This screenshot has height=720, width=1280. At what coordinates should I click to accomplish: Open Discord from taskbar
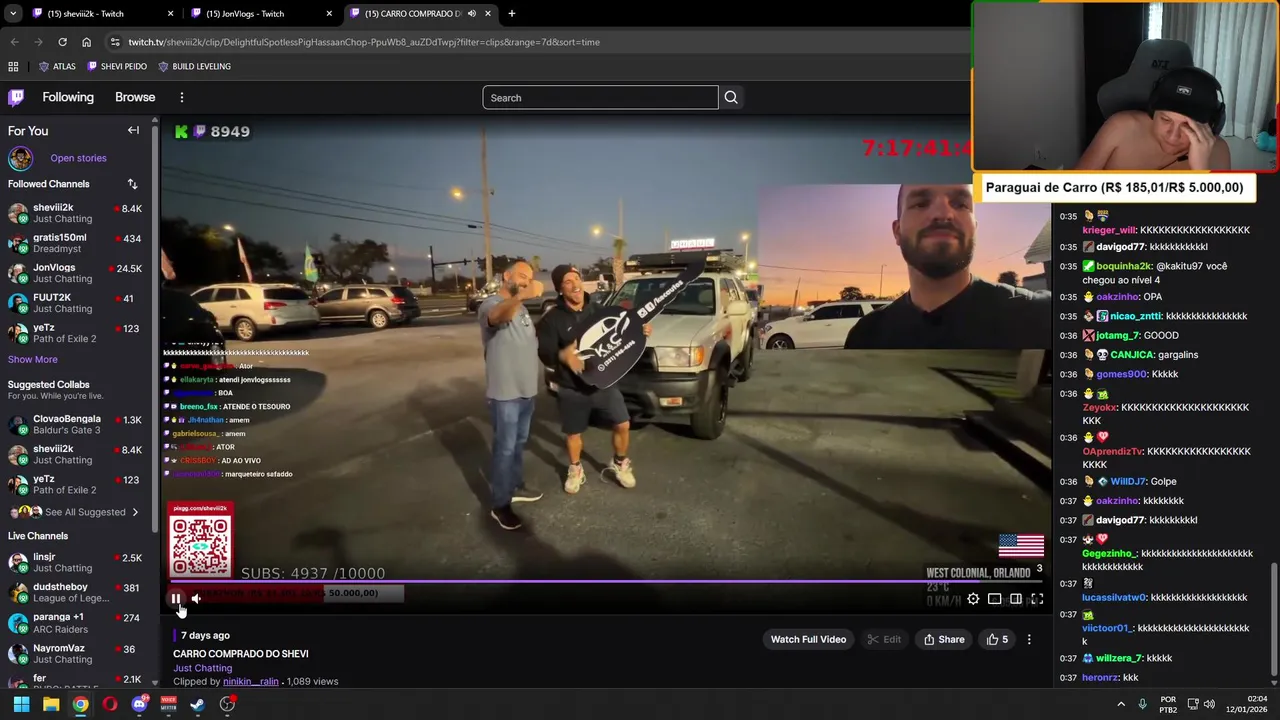pyautogui.click(x=139, y=704)
